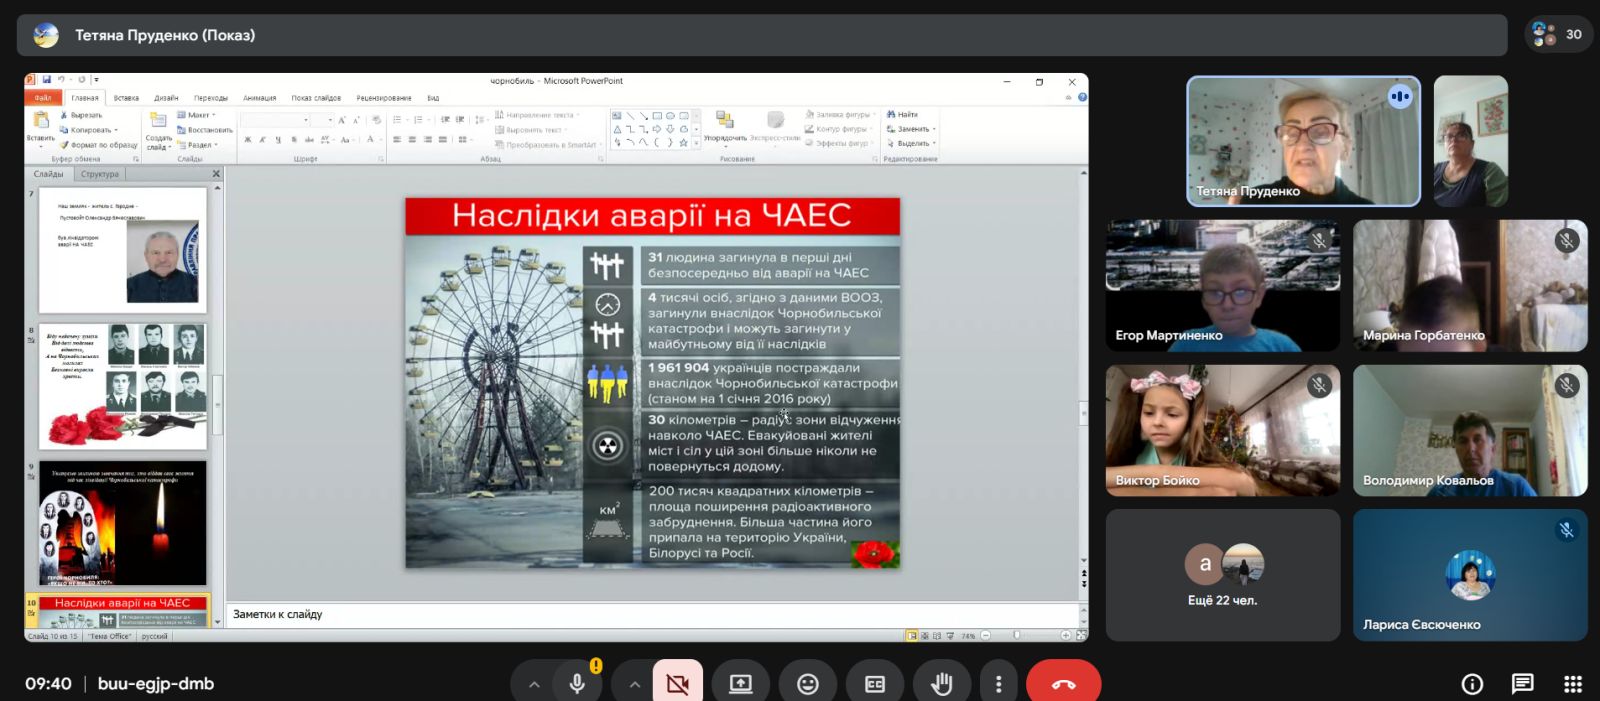
Task: Open participant list showing 30 people
Action: pyautogui.click(x=1558, y=34)
